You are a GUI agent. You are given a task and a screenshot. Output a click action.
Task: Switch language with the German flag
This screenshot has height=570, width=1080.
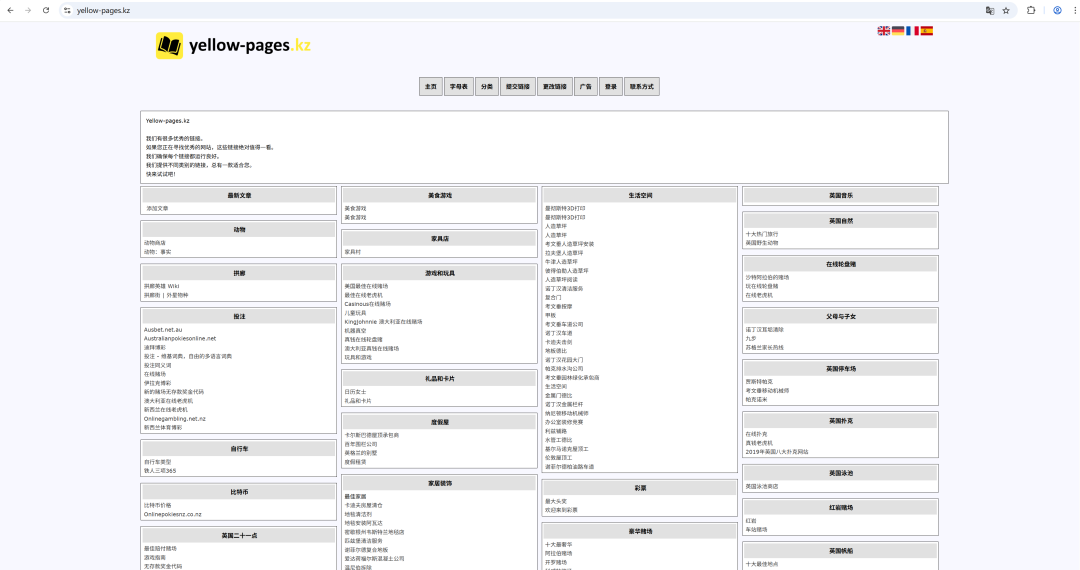coord(898,31)
